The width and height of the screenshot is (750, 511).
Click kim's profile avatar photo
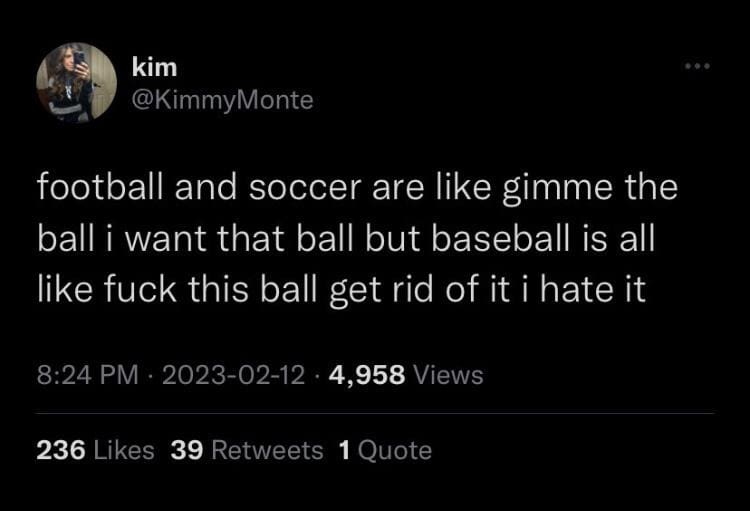[x=77, y=82]
